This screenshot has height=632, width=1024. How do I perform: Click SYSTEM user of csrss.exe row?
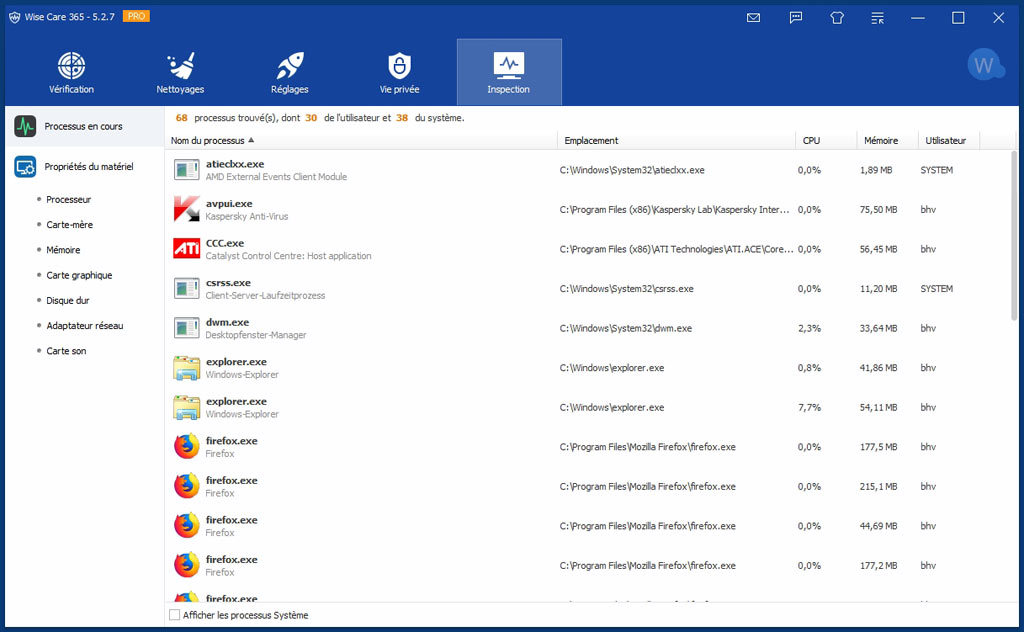(x=936, y=289)
